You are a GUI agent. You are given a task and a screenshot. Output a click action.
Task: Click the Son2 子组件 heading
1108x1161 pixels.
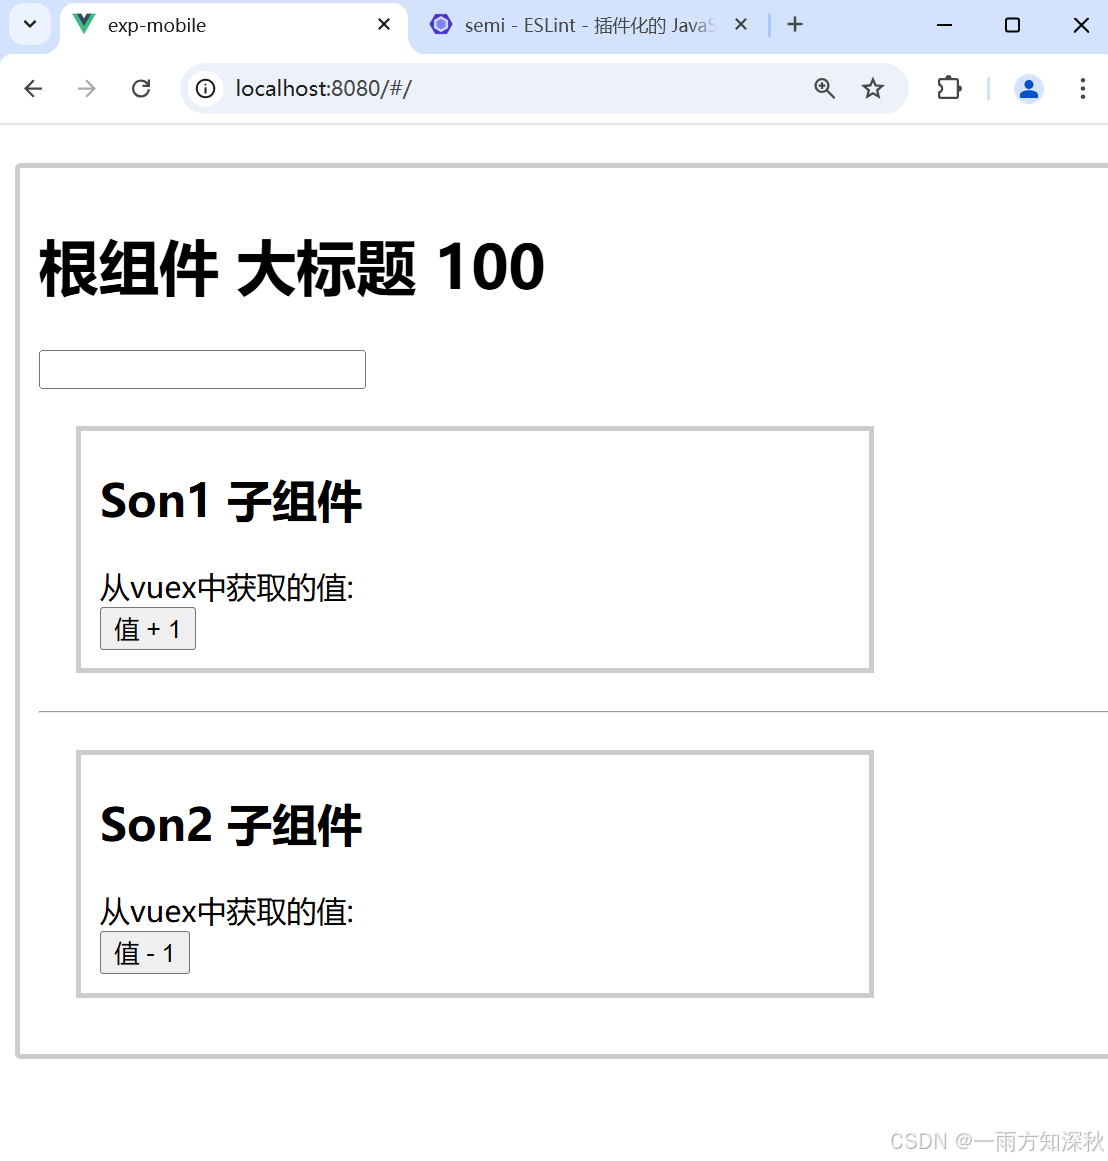(x=231, y=825)
